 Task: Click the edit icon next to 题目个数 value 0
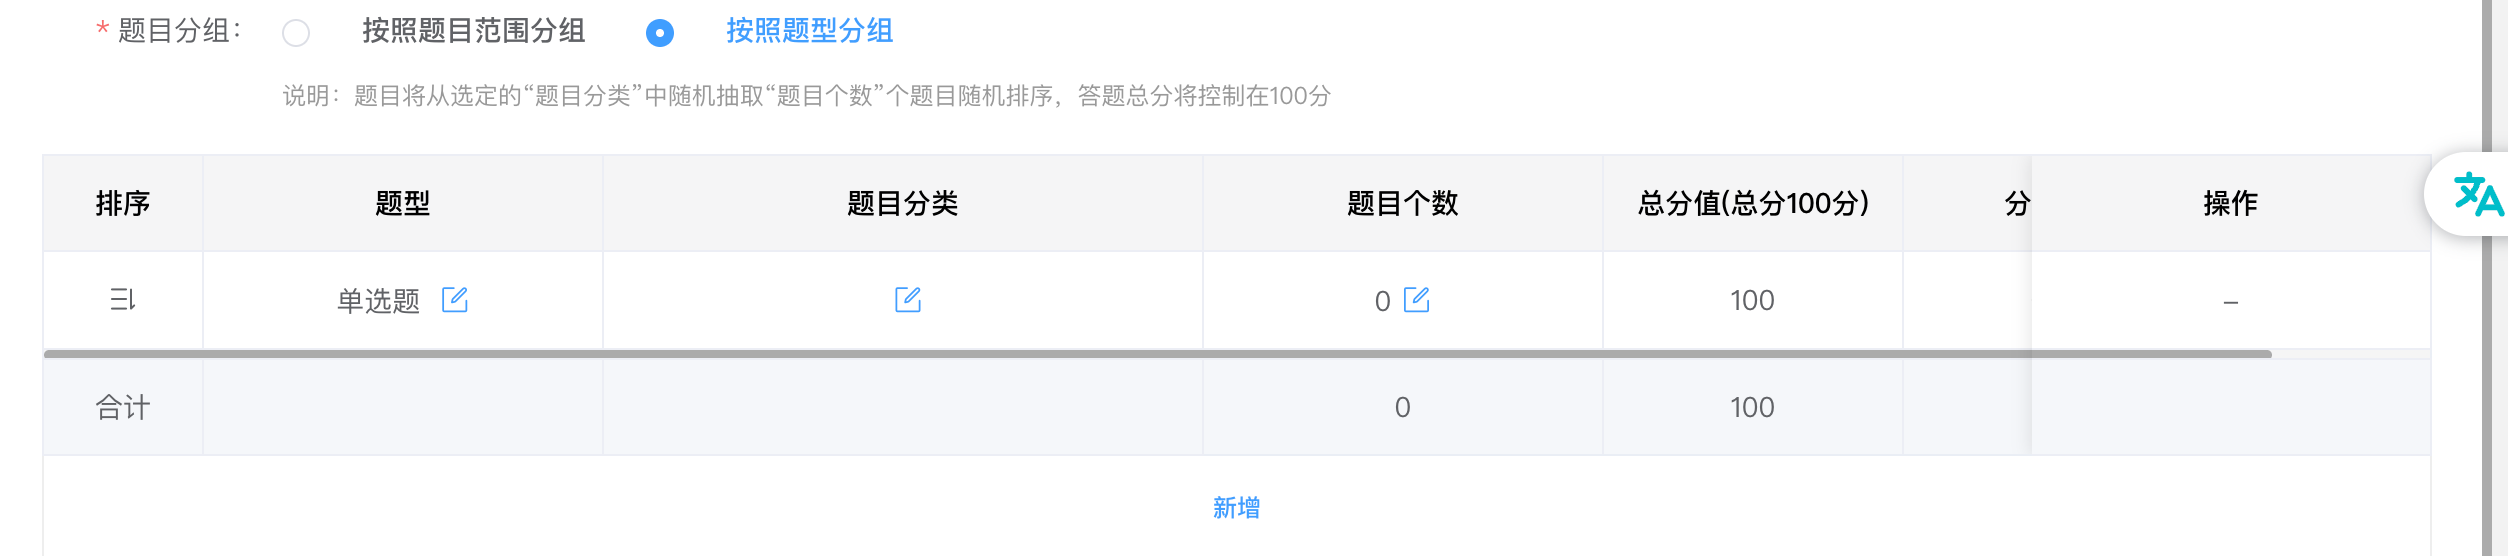(1417, 300)
